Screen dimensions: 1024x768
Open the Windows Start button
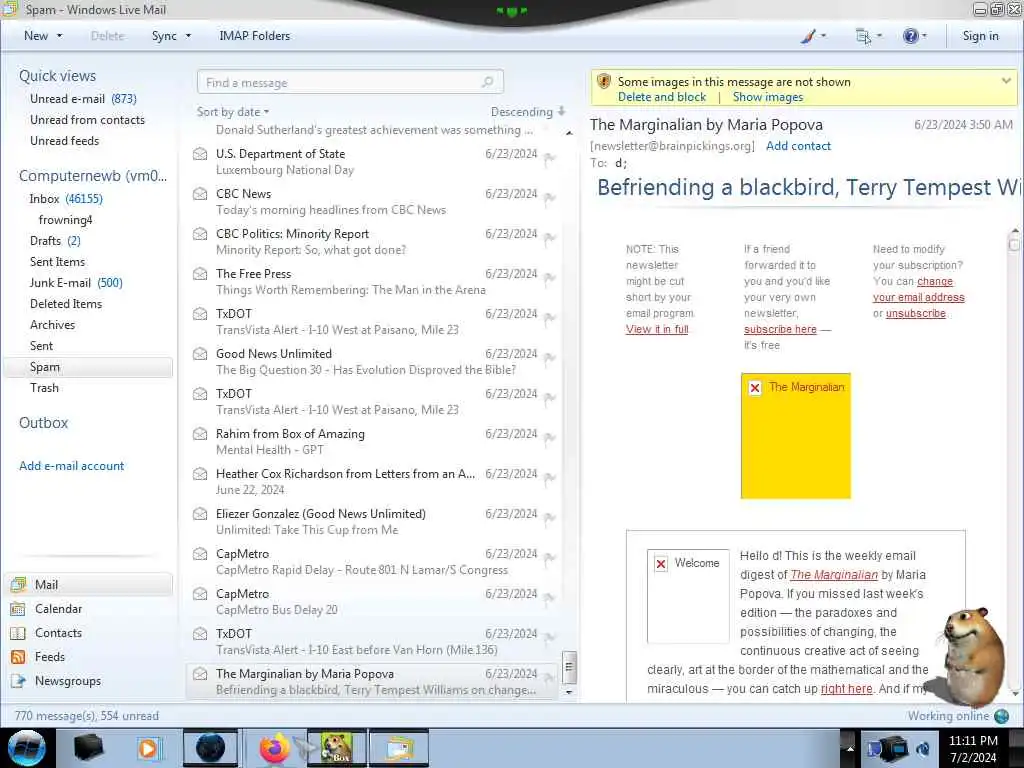pos(26,748)
